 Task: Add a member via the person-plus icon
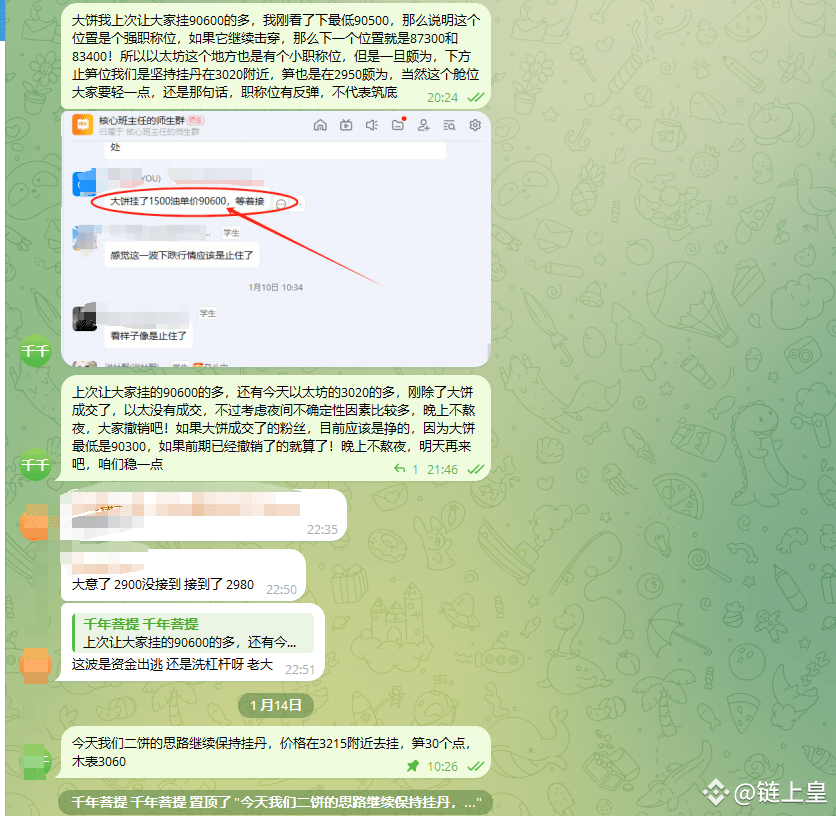pyautogui.click(x=424, y=125)
